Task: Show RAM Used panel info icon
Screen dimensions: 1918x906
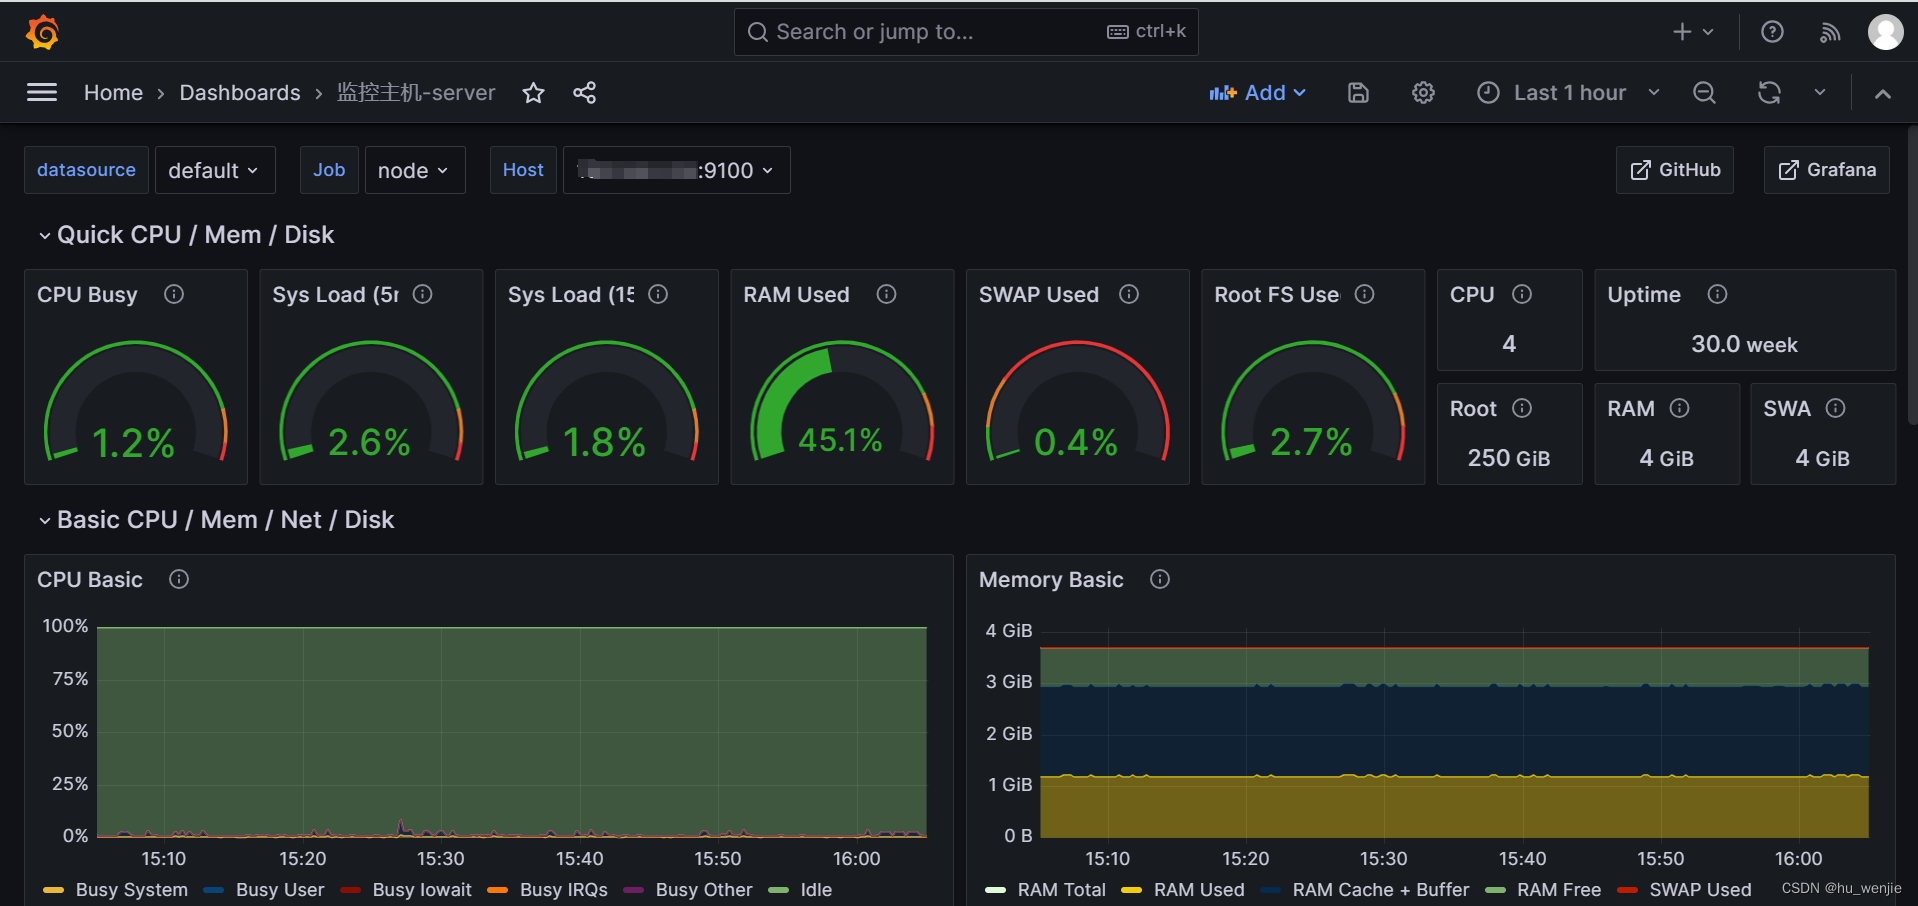Action: [x=886, y=294]
